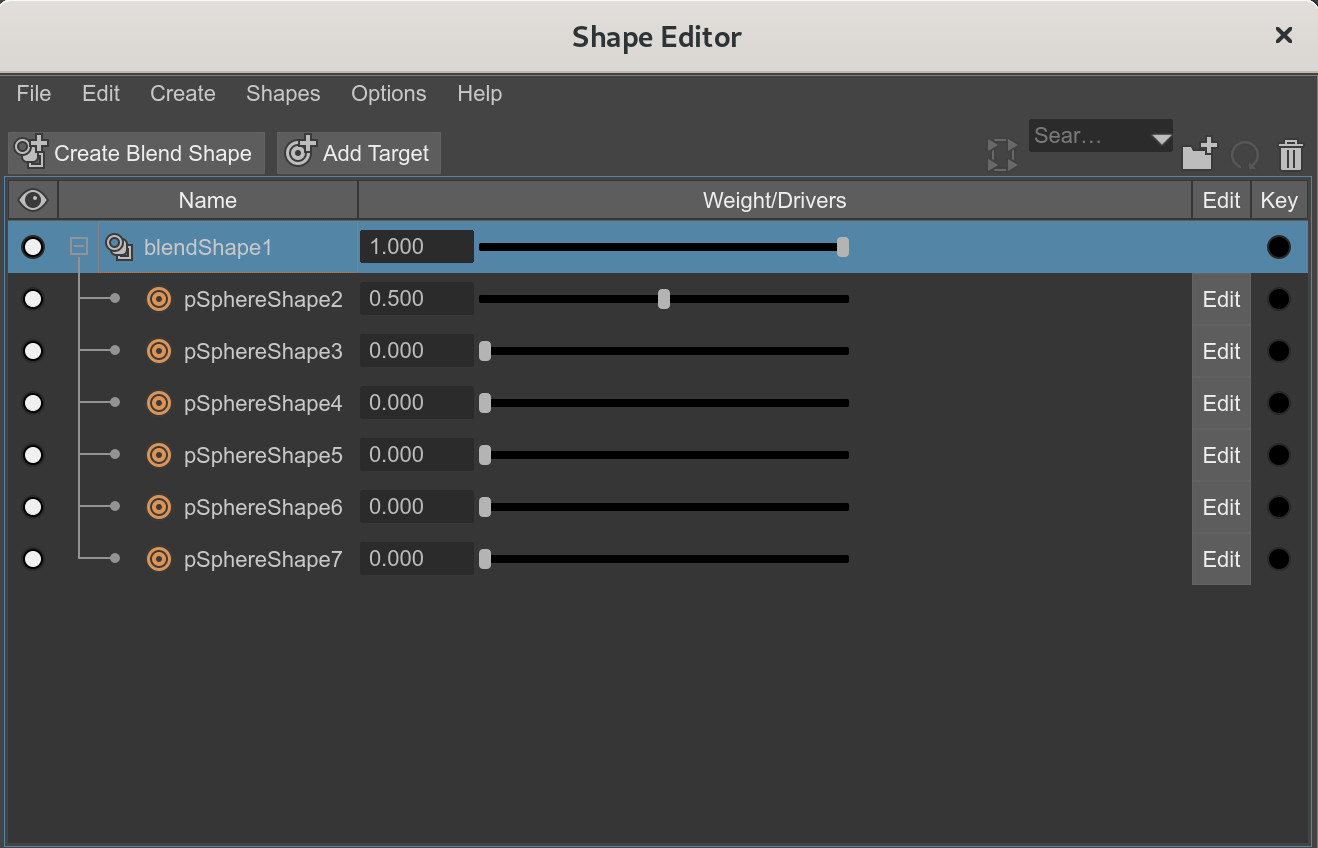Set key for pSphereShape3
Viewport: 1318px width, 848px height.
click(x=1279, y=351)
